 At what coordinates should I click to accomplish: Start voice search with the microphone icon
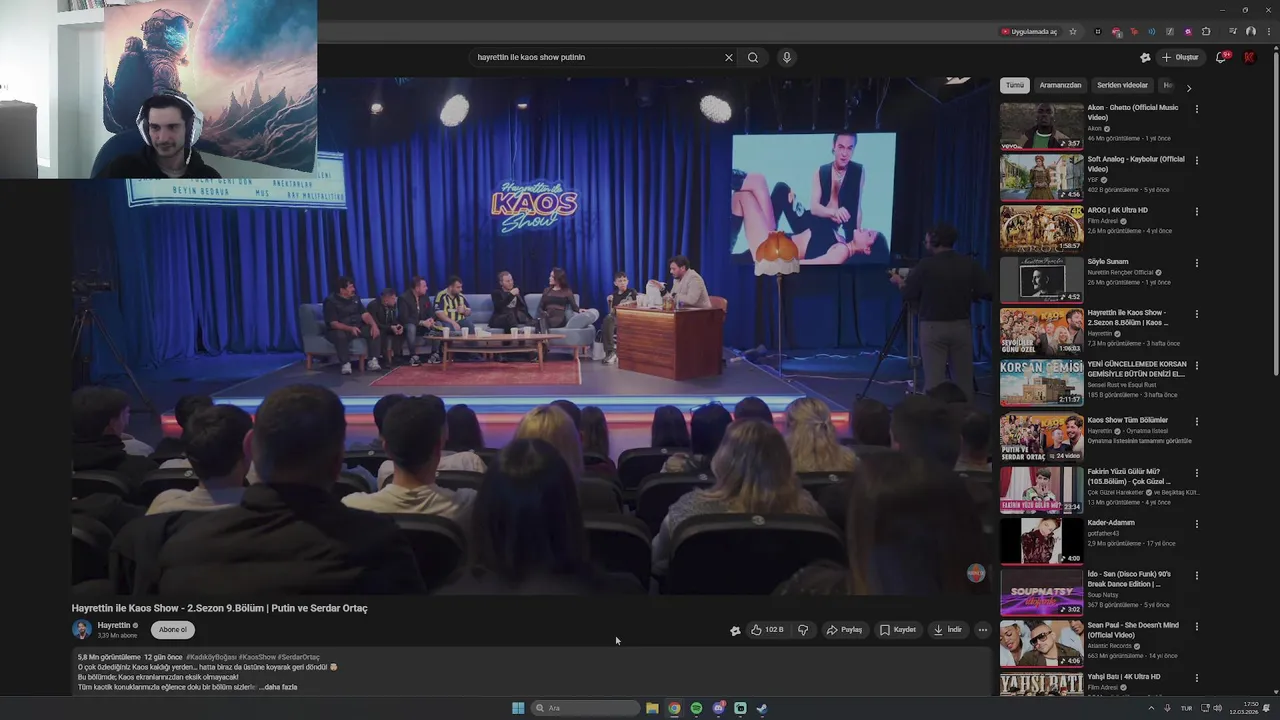(787, 57)
